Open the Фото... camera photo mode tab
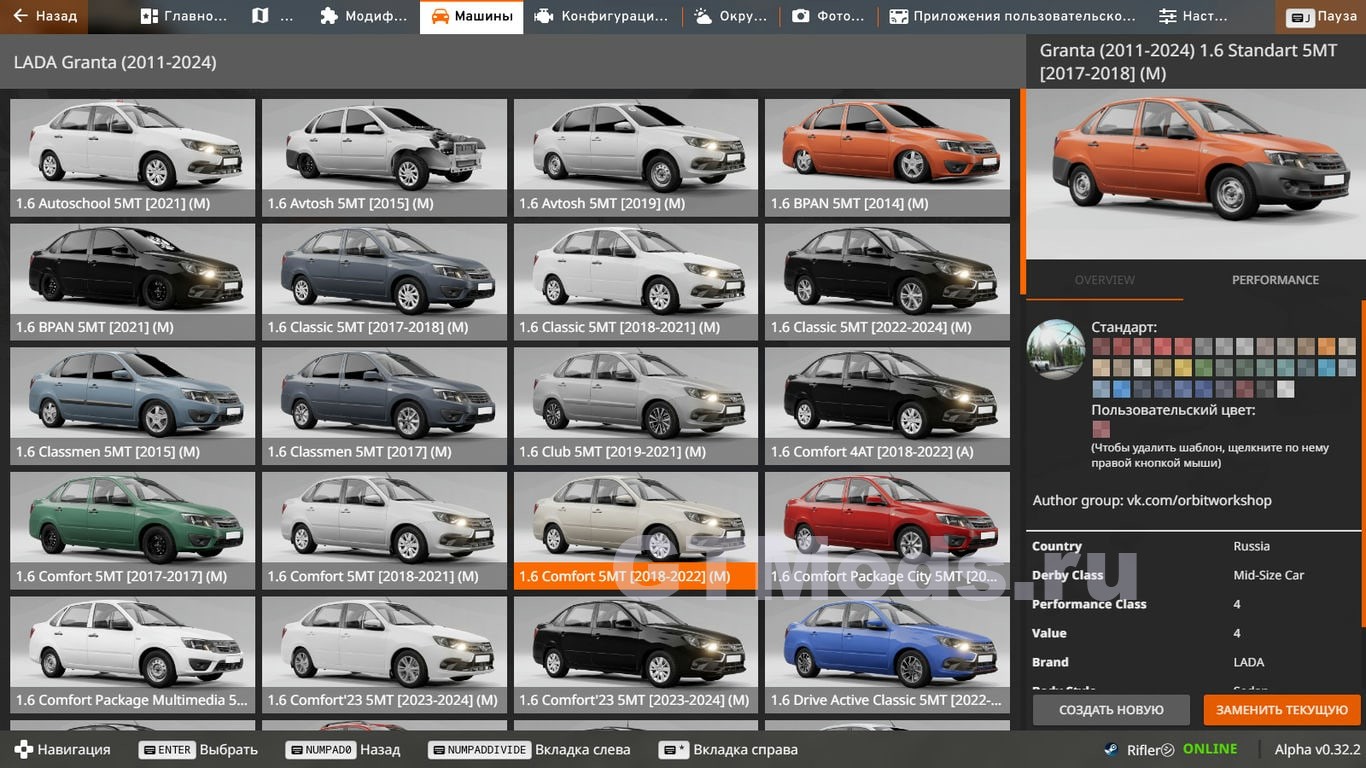1366x768 pixels. [828, 16]
